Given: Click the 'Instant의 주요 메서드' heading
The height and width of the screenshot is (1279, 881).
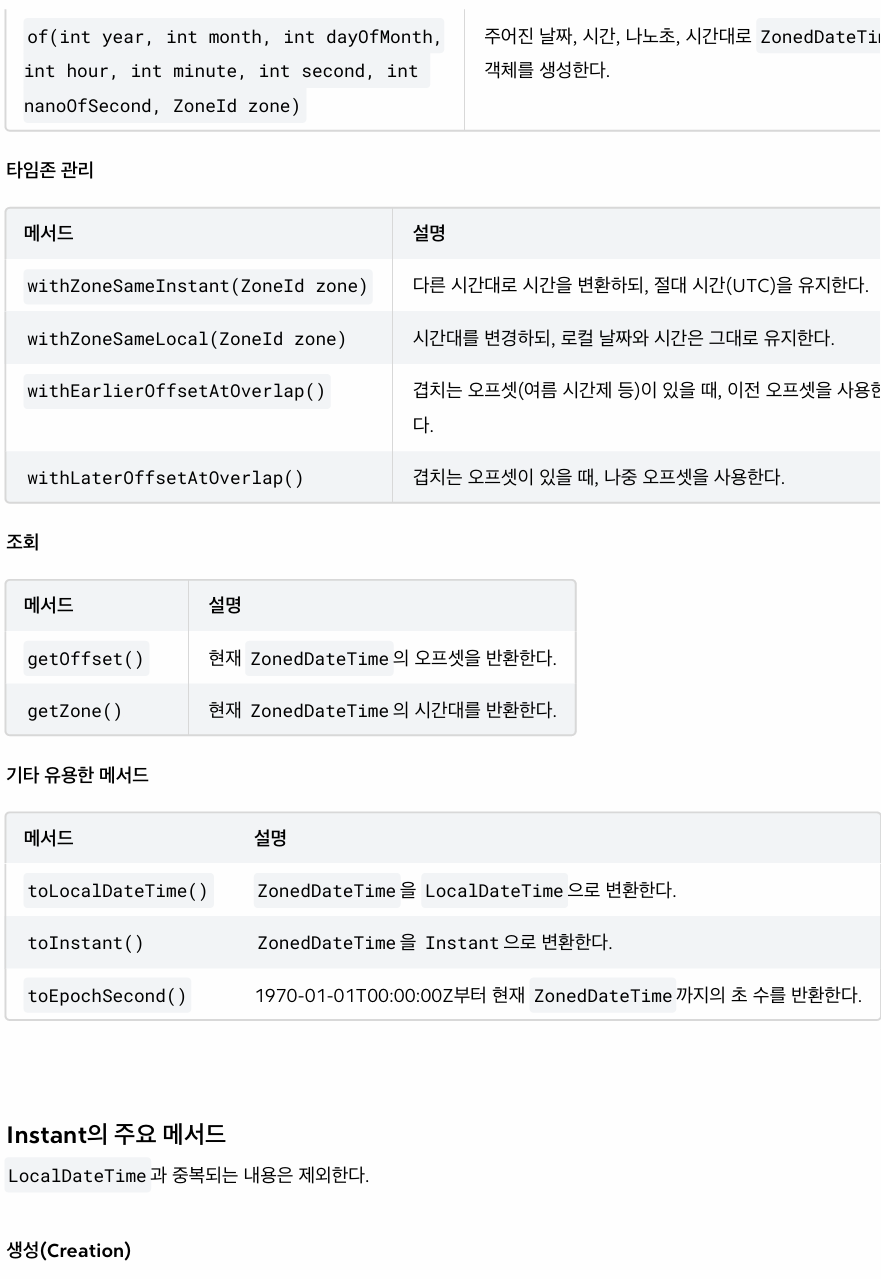Looking at the screenshot, I should click(116, 1134).
